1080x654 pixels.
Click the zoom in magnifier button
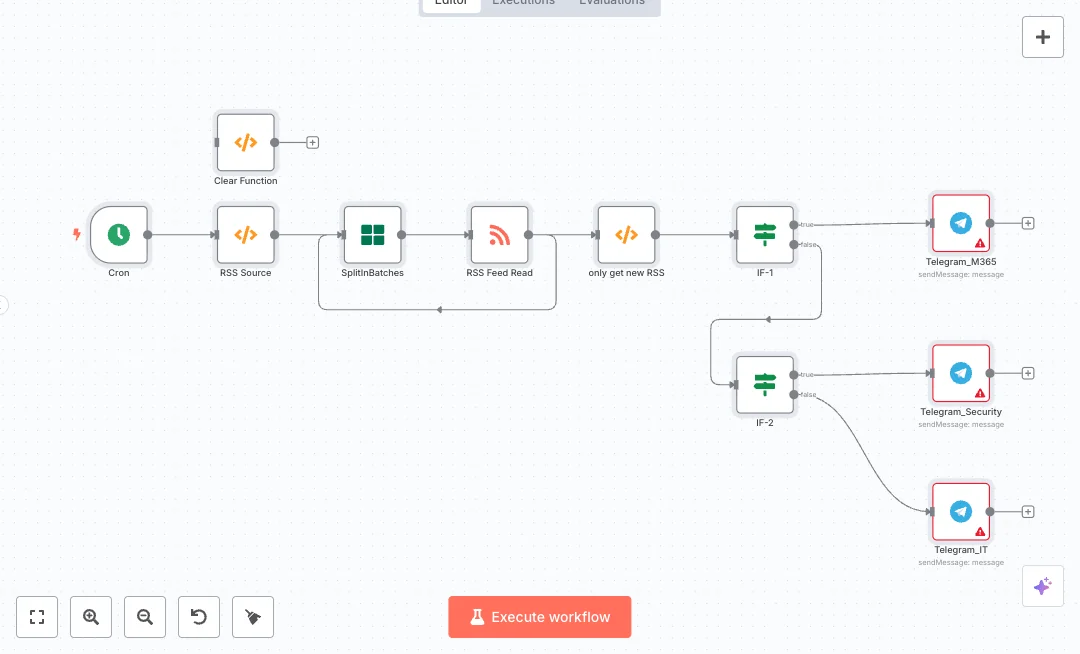tap(91, 617)
